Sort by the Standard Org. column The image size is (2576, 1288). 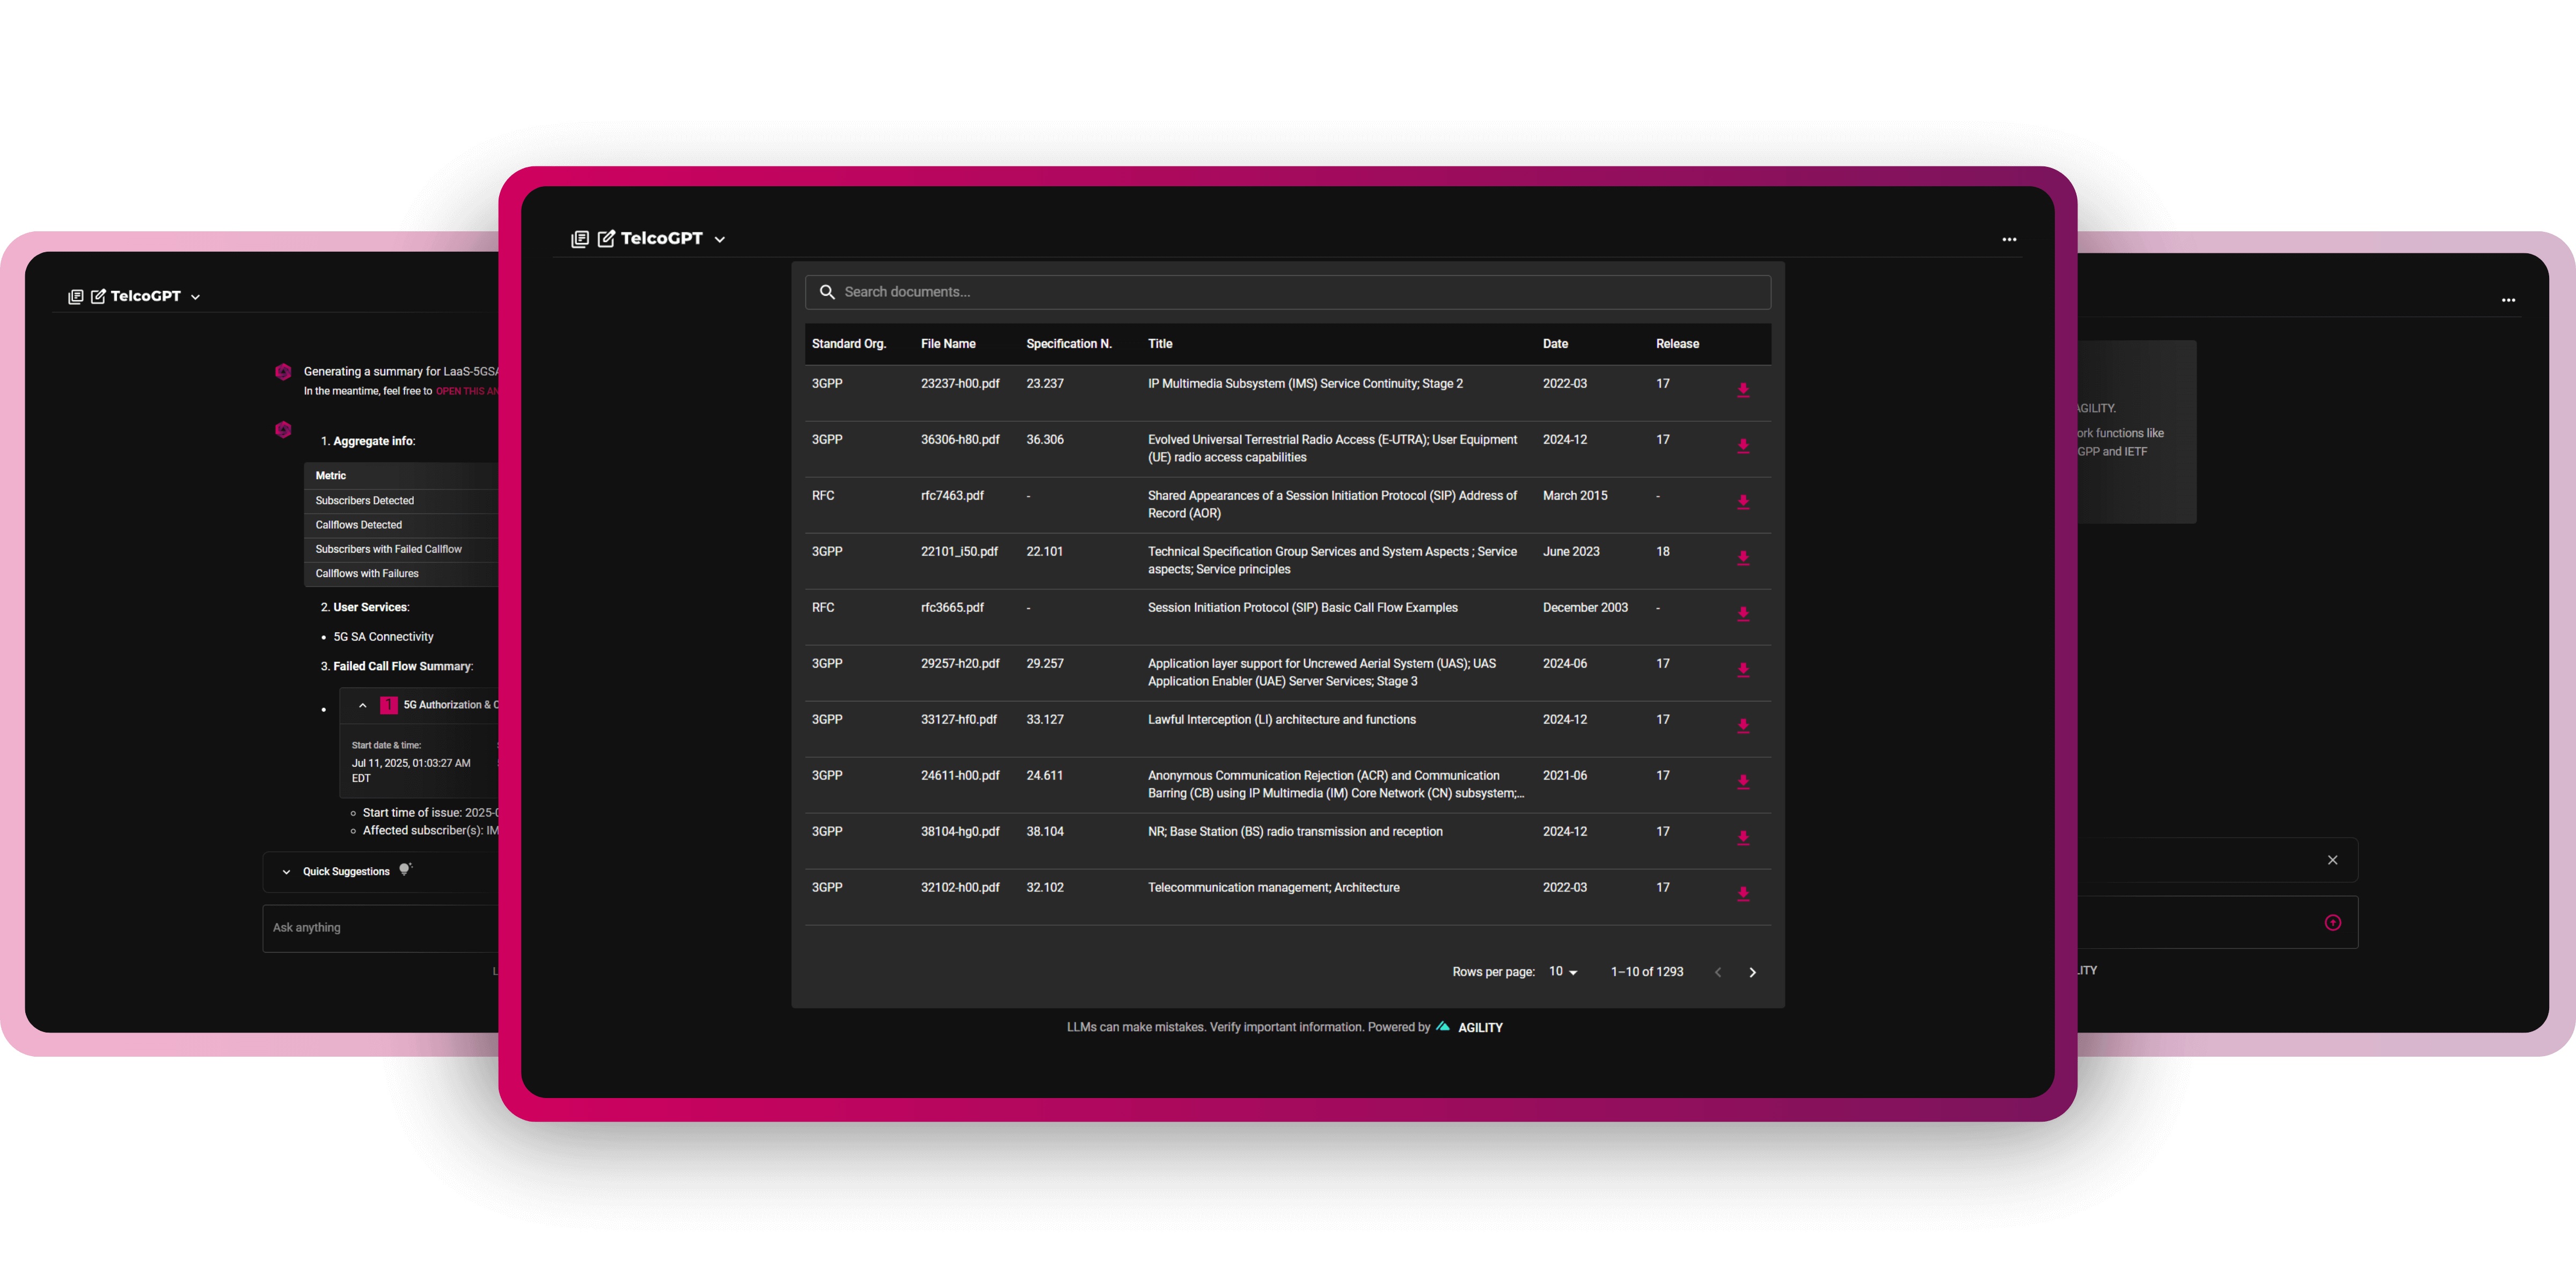click(x=849, y=344)
